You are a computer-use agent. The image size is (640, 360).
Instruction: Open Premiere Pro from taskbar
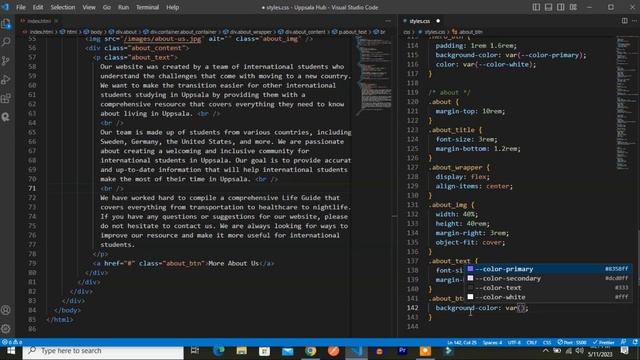(x=402, y=351)
